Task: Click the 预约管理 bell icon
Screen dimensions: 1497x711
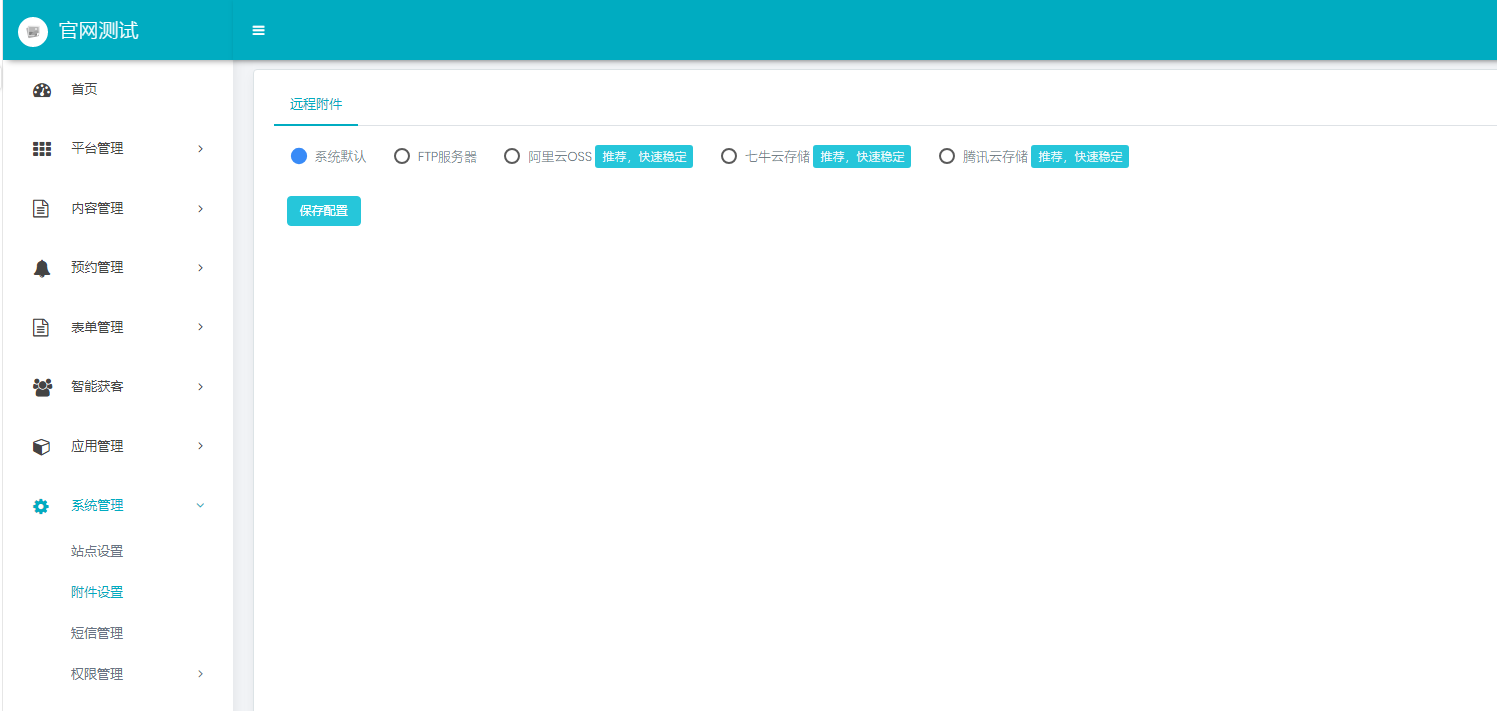Action: coord(41,268)
